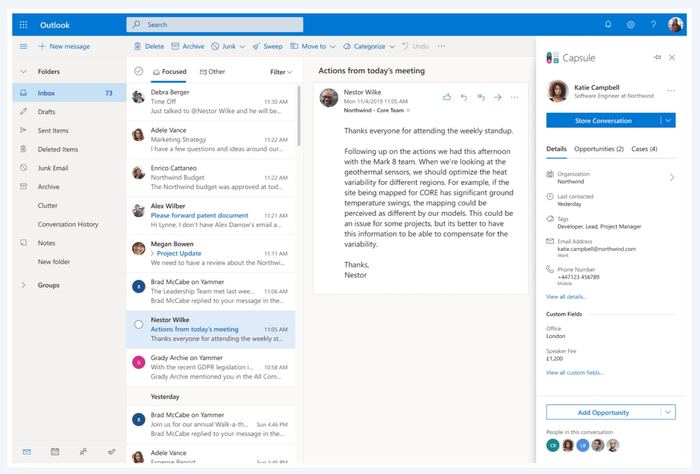
Task: Open the Drafts folder
Action: [x=69, y=112]
